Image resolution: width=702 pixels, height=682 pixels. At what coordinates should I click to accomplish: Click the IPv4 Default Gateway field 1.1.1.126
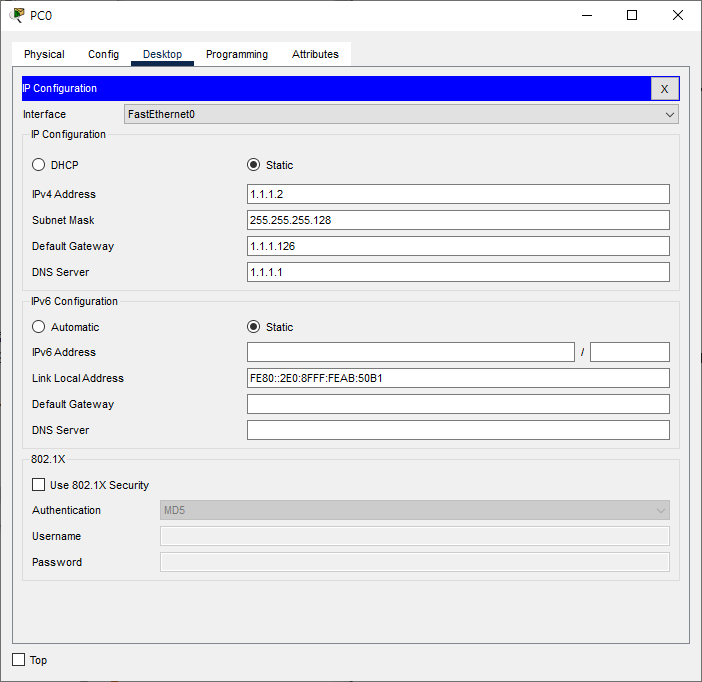tap(458, 246)
